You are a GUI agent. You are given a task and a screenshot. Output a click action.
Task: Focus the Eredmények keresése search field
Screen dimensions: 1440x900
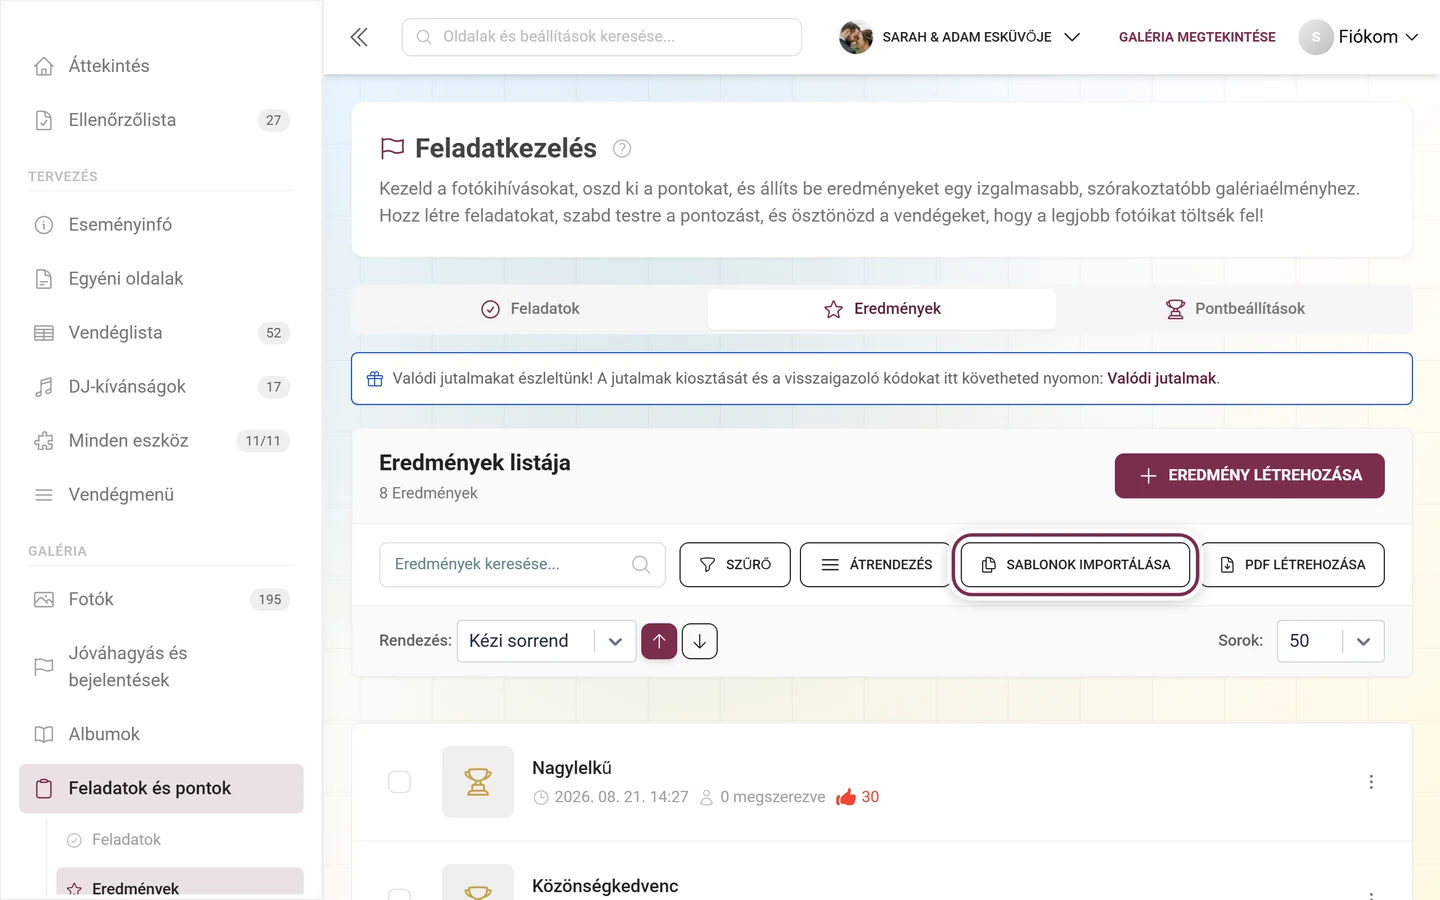click(522, 565)
